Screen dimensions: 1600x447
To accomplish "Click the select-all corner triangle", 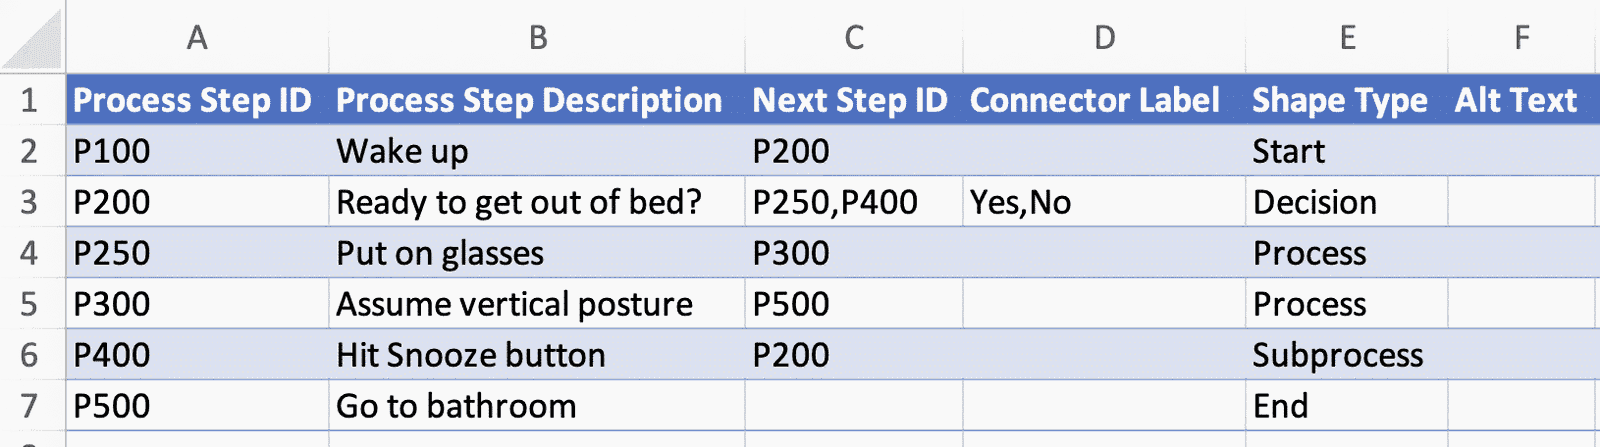I will click(x=33, y=38).
